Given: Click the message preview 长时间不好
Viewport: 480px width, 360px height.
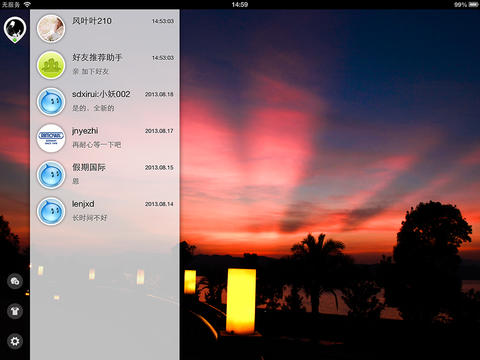Looking at the screenshot, I should click(90, 218).
